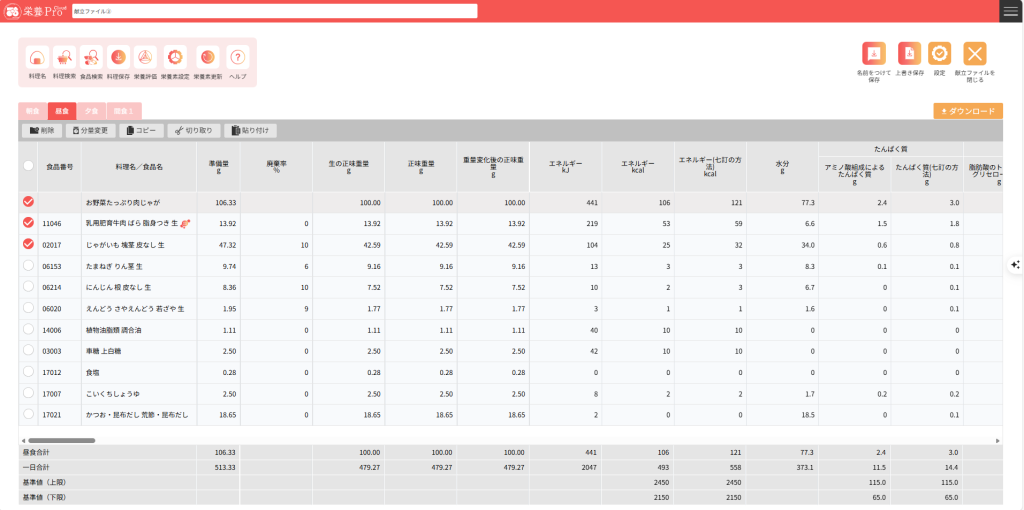This screenshot has height=510, width=1024.
Task: Open the ヘルプ help icon
Action: tap(238, 58)
